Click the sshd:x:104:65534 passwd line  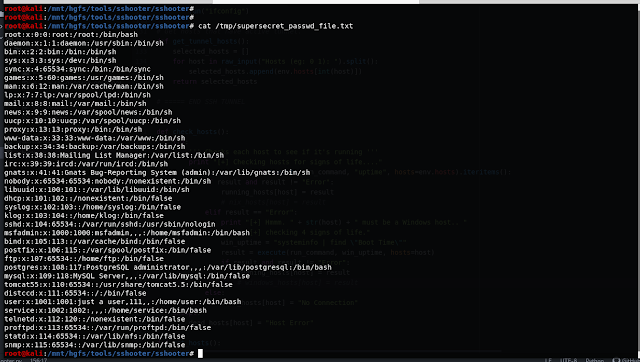coord(110,224)
